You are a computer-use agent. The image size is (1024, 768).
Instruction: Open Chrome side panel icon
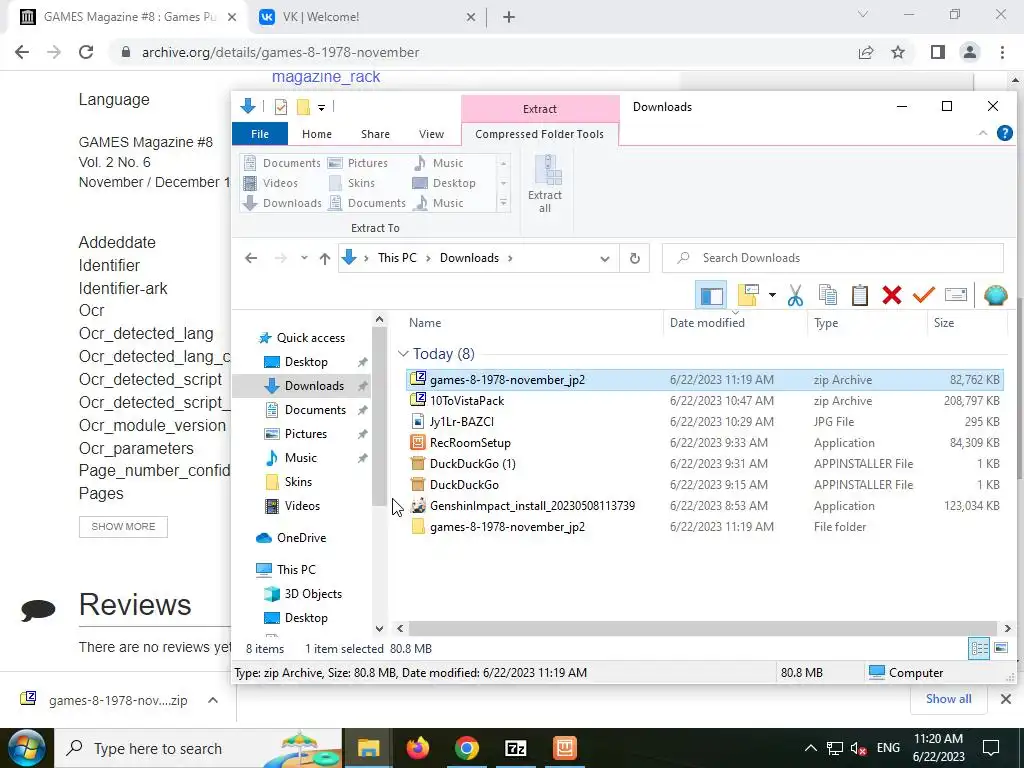[x=938, y=52]
